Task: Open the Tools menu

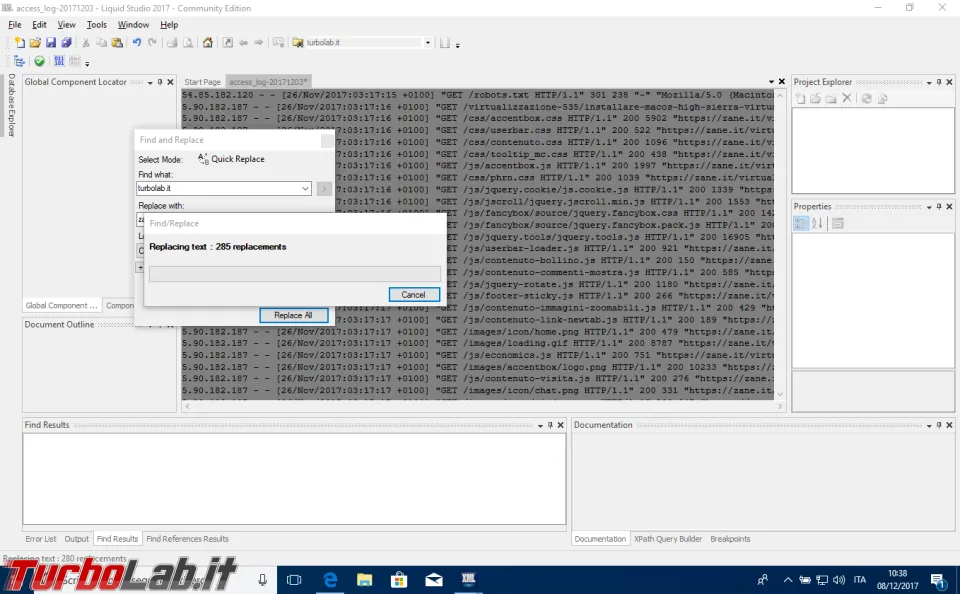Action: pos(97,24)
